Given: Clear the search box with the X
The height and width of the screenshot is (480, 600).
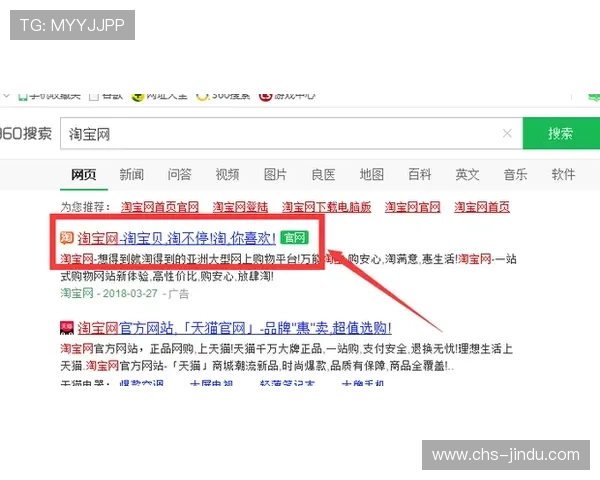Looking at the screenshot, I should pos(507,133).
